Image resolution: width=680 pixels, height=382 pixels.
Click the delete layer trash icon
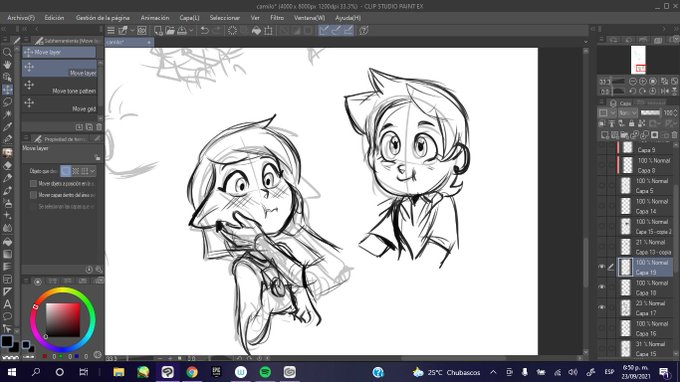coord(674,135)
